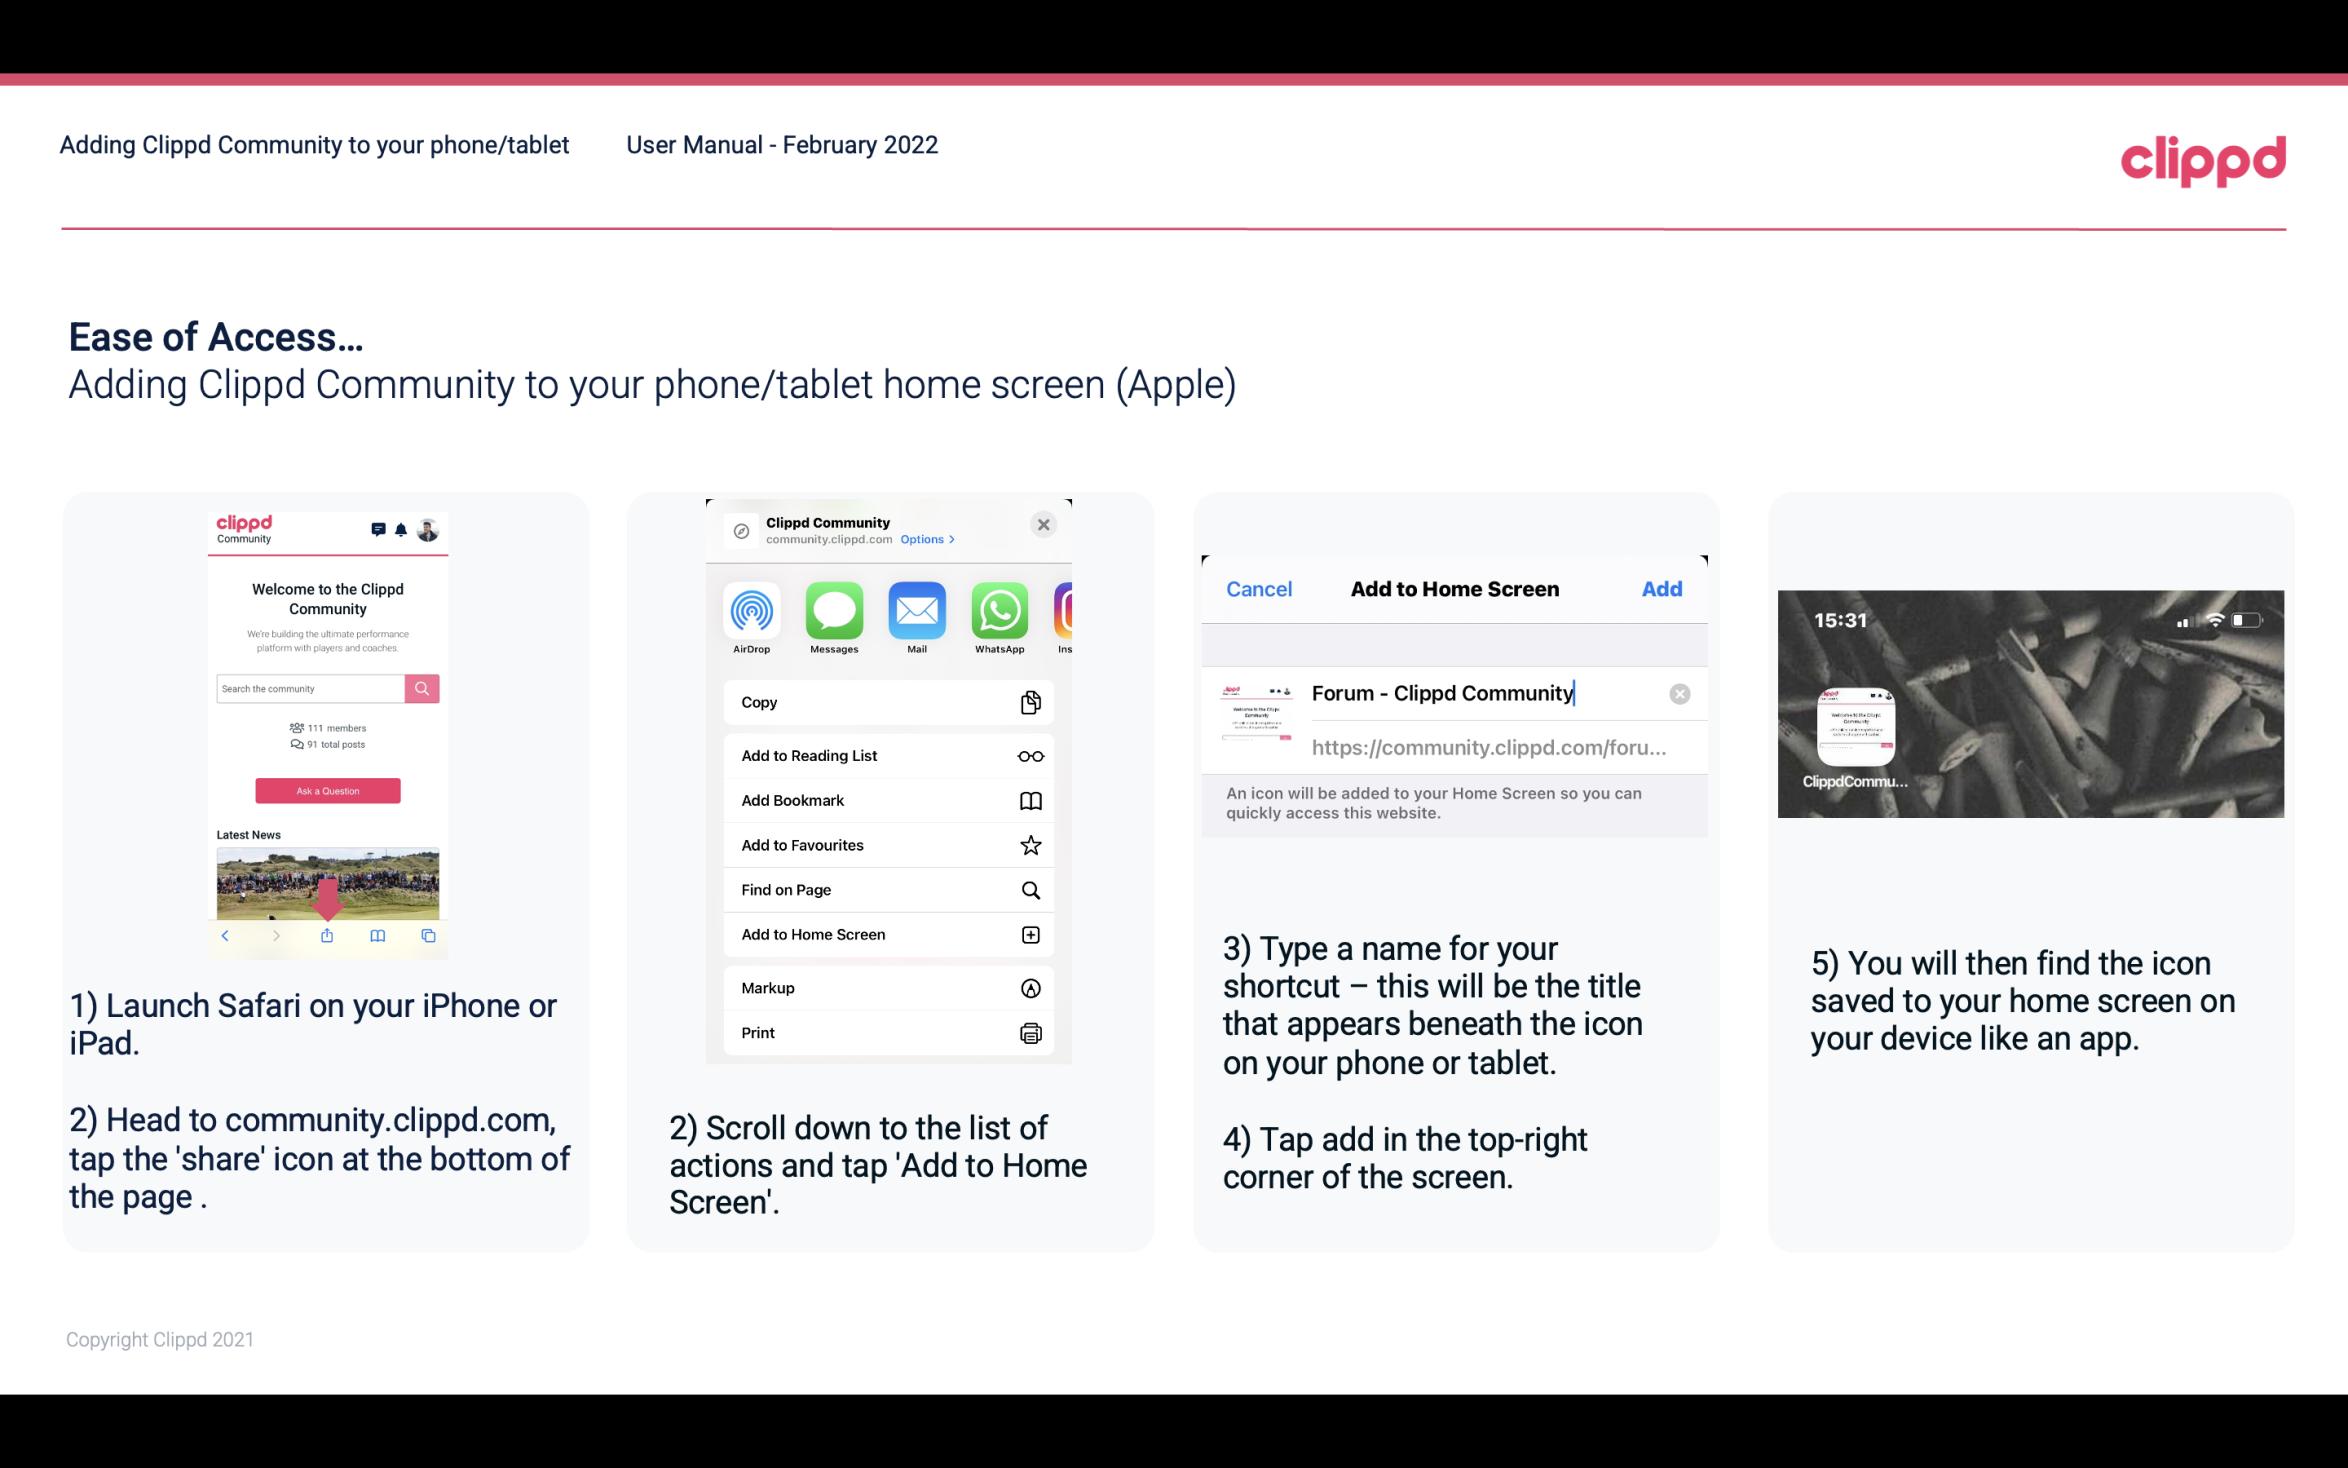Click the Copy action icon
This screenshot has height=1468, width=2348.
[1028, 702]
